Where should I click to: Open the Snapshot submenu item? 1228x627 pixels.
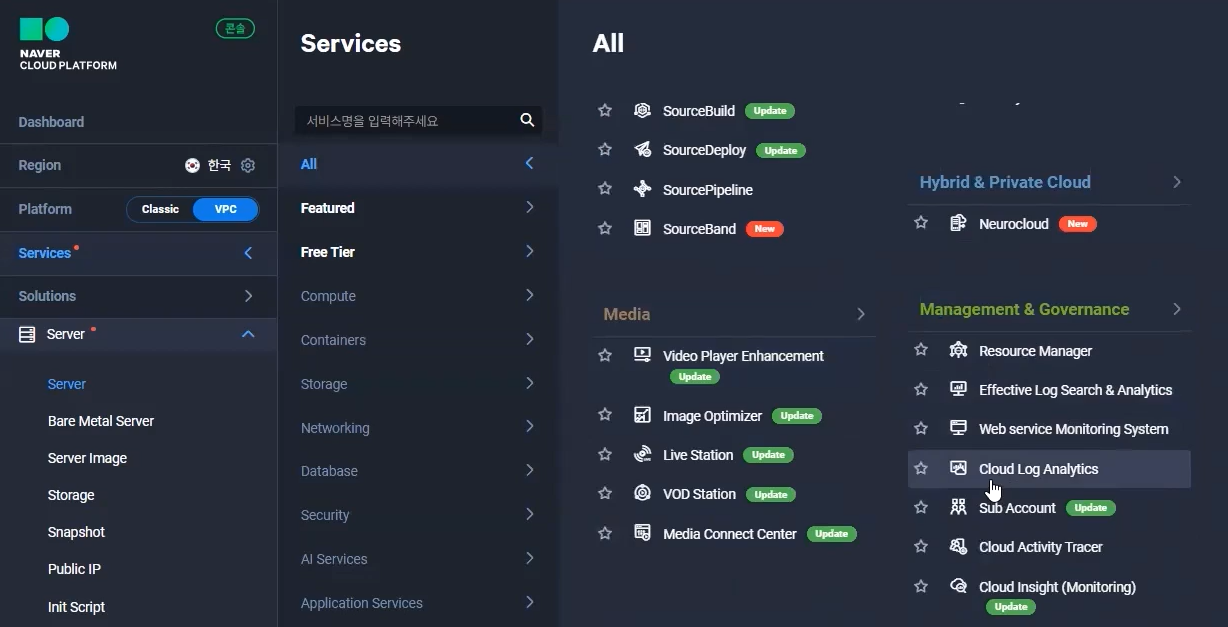coord(76,532)
